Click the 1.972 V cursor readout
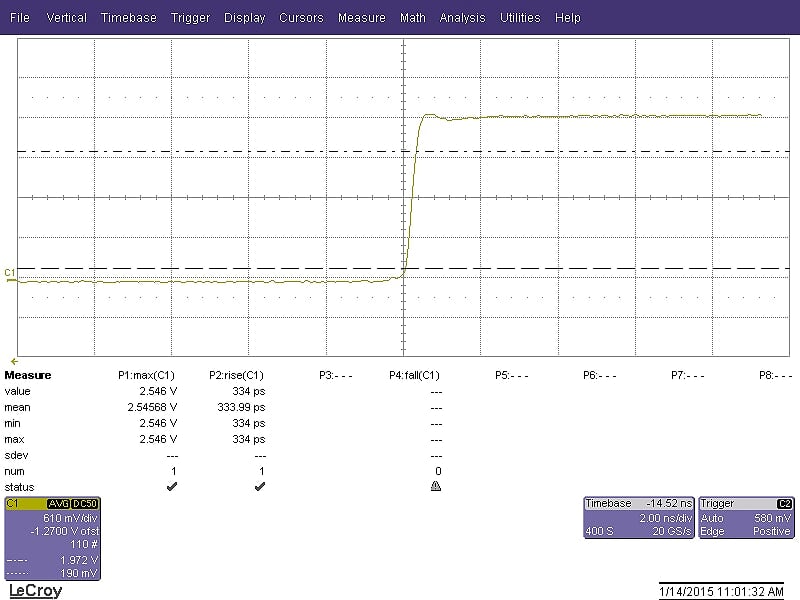The image size is (800, 600). click(79, 560)
